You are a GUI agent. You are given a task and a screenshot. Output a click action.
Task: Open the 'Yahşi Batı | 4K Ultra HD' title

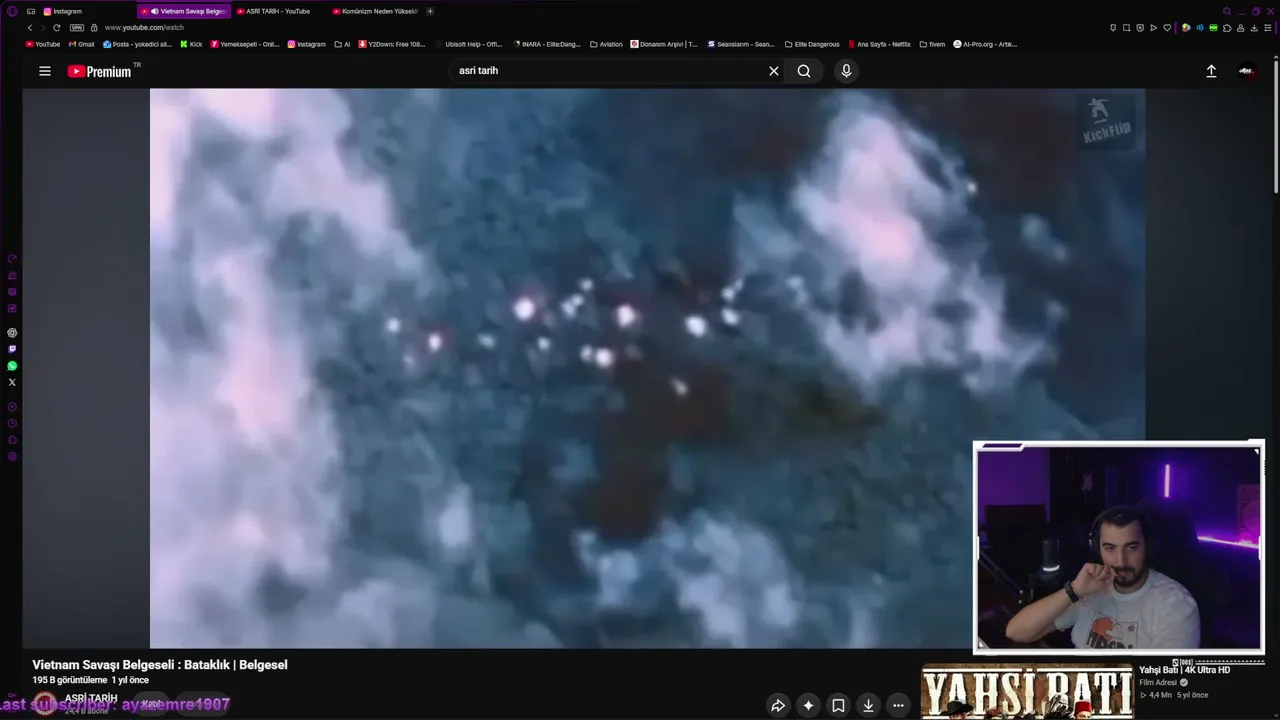click(x=1184, y=670)
